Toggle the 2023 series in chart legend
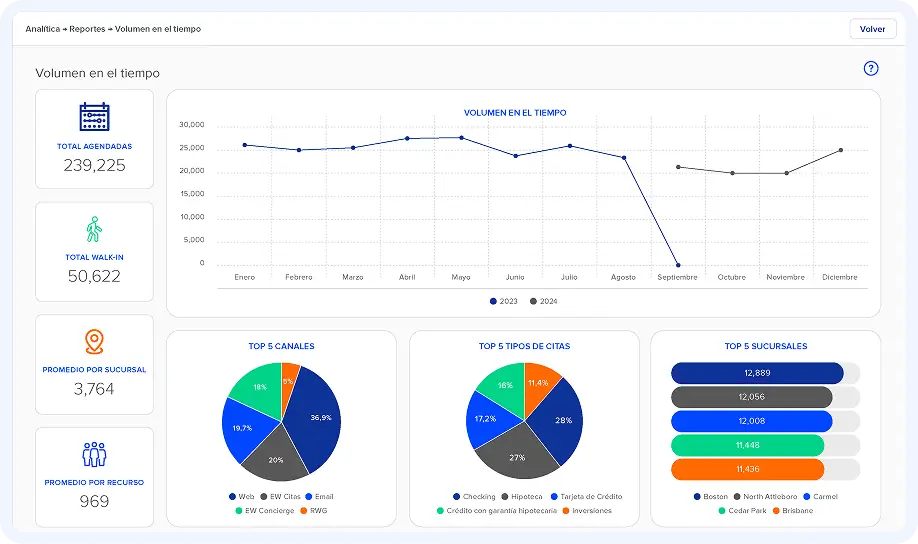Image resolution: width=918 pixels, height=544 pixels. click(x=506, y=301)
